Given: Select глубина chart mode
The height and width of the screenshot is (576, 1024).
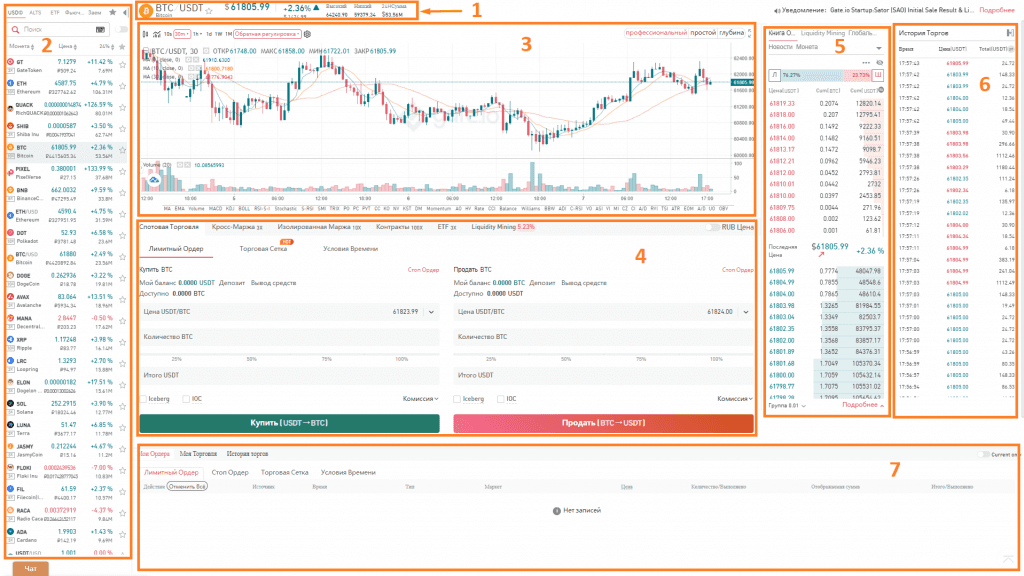Looking at the screenshot, I should [731, 33].
